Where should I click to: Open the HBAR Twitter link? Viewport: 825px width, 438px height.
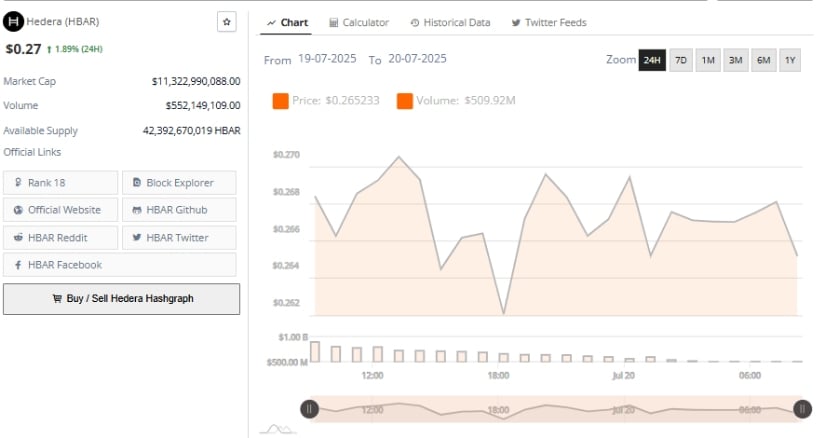pos(179,237)
